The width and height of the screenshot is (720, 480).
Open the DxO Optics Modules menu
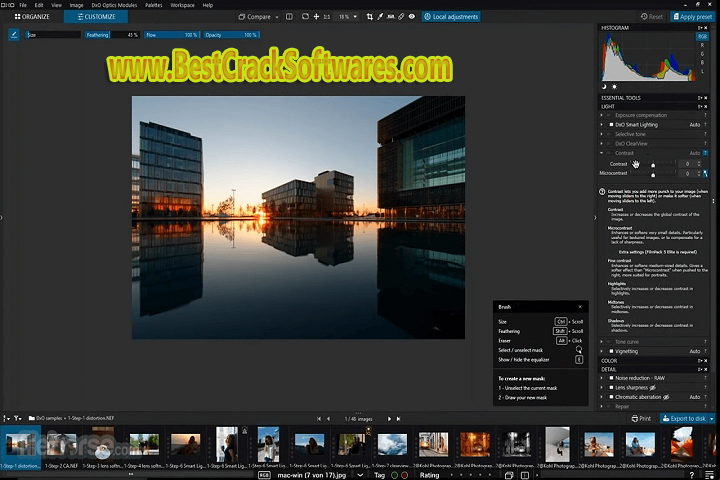click(114, 5)
